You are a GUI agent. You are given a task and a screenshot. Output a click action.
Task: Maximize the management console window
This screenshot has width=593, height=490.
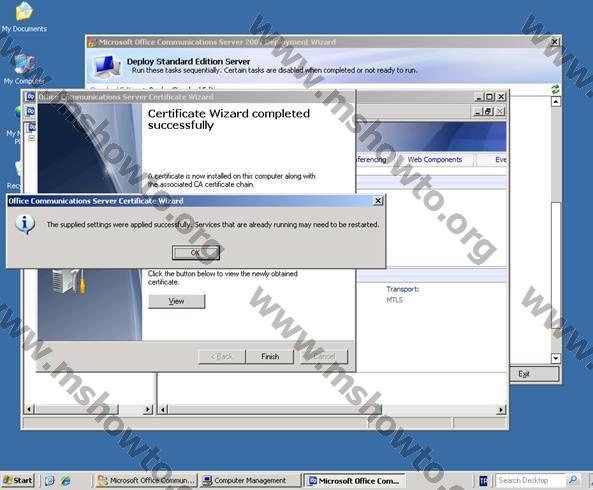tap(489, 97)
